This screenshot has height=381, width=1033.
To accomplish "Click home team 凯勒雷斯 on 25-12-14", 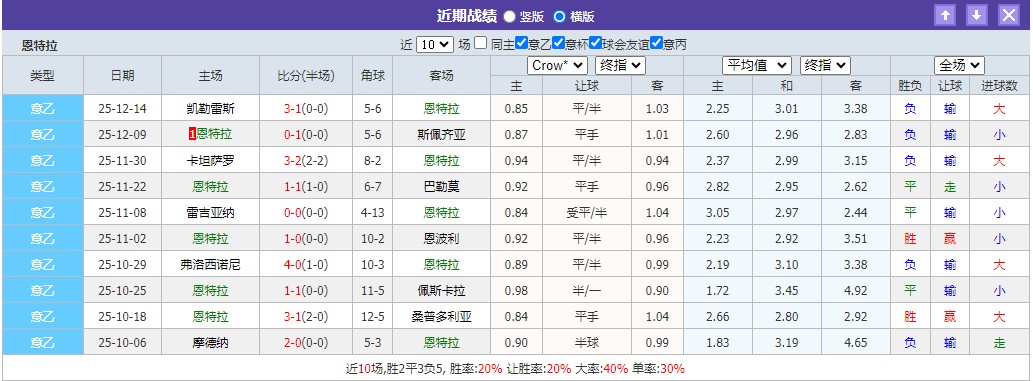I will tap(211, 109).
